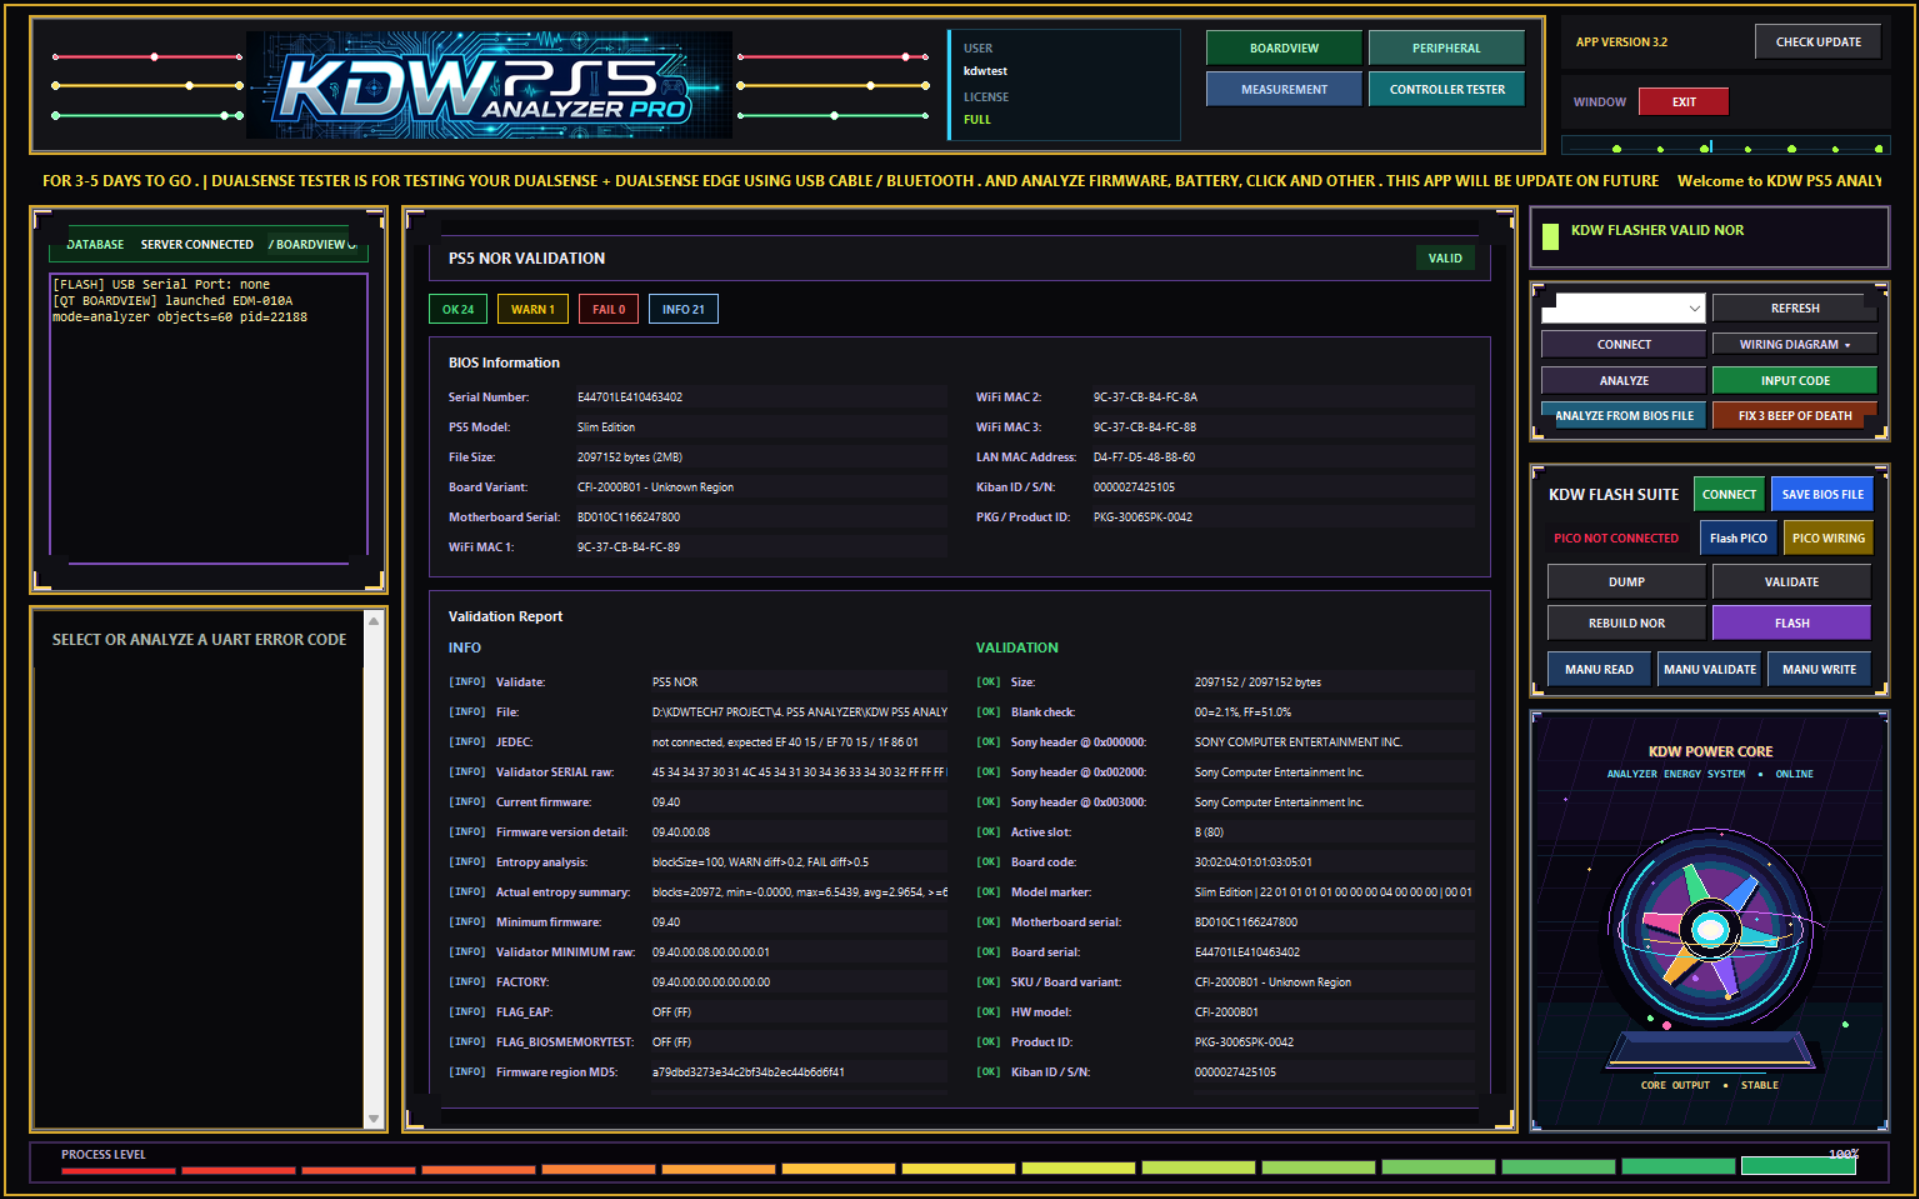
Task: Open the MEASUREMENT module
Action: click(x=1283, y=89)
